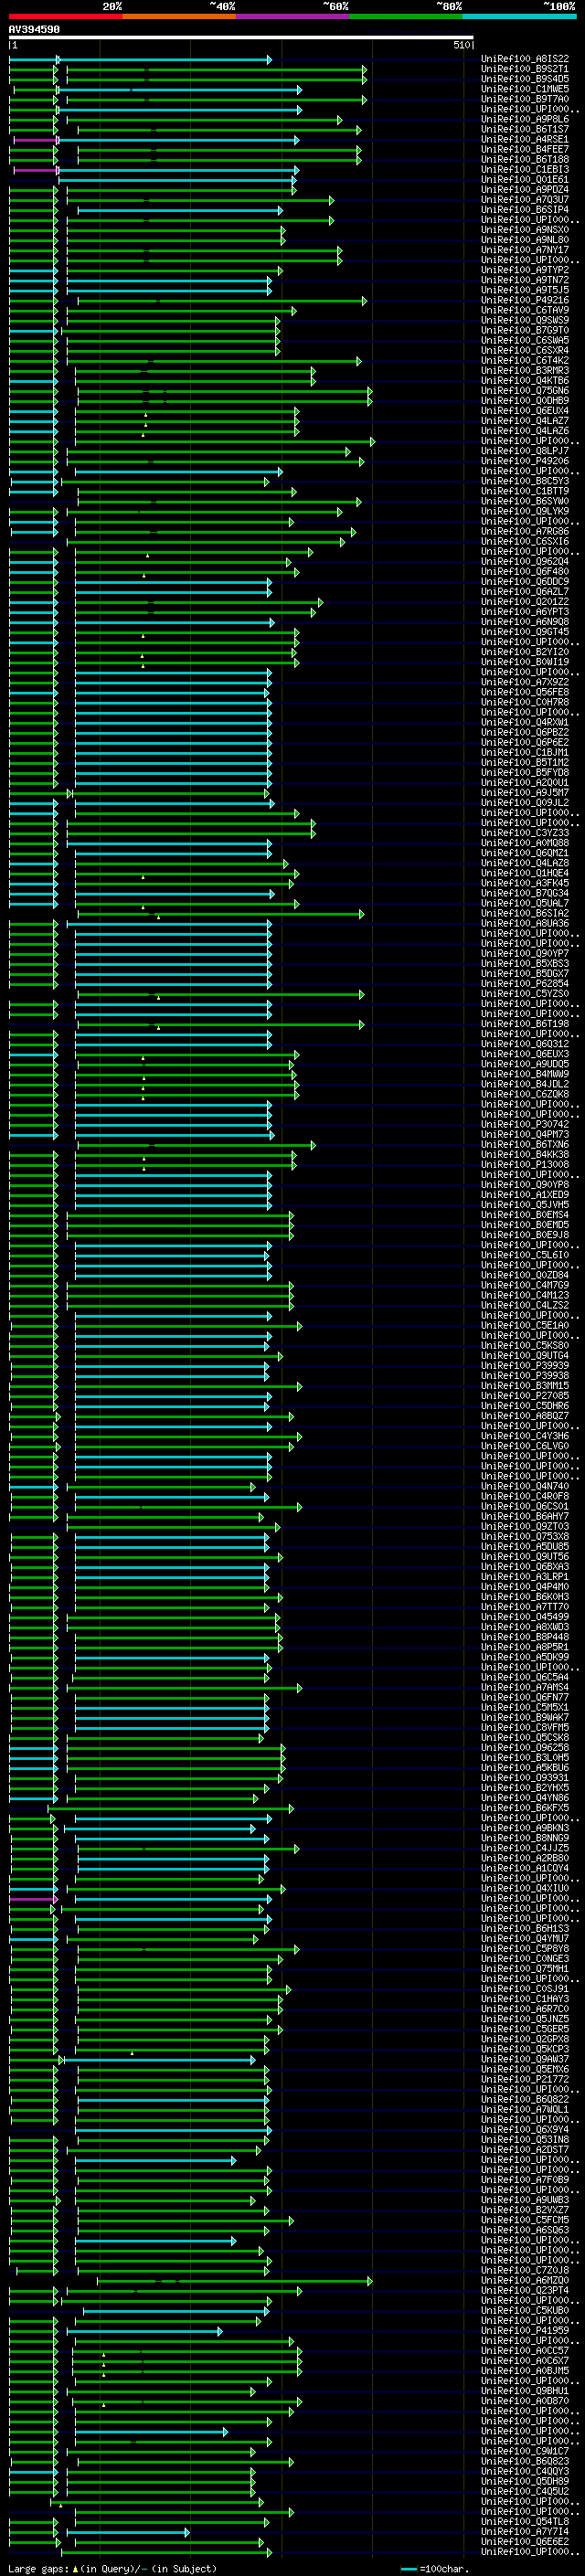Click hit label UniRef100_Q8LPJ7

click(525, 451)
